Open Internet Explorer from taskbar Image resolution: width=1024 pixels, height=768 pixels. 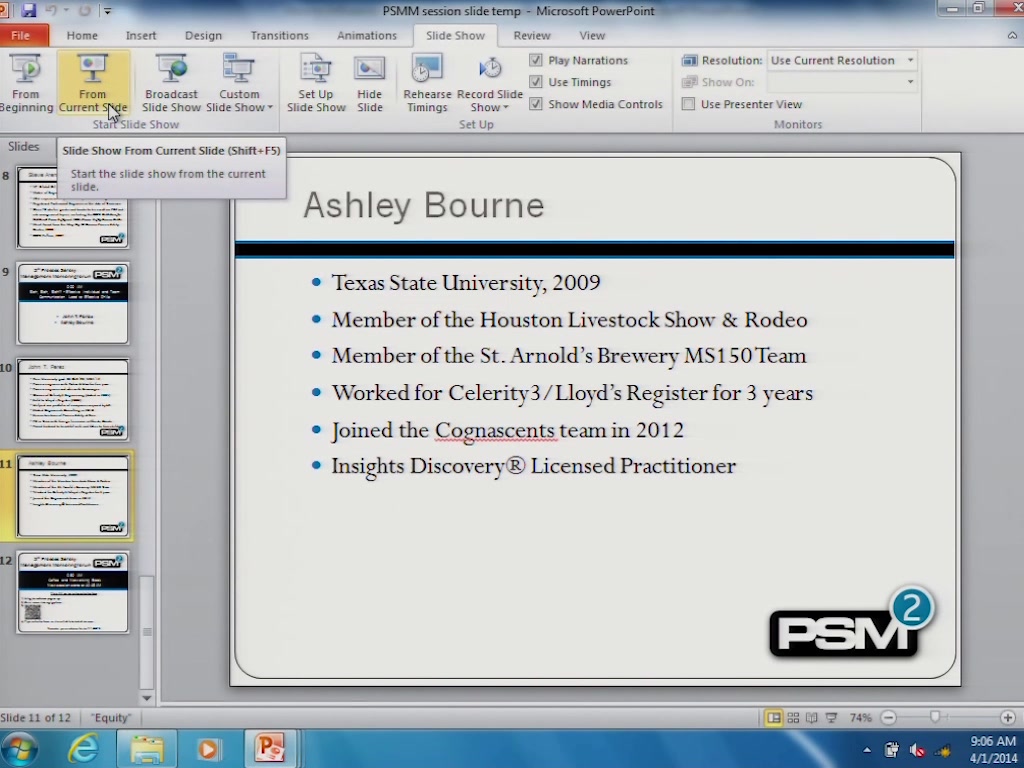[84, 748]
